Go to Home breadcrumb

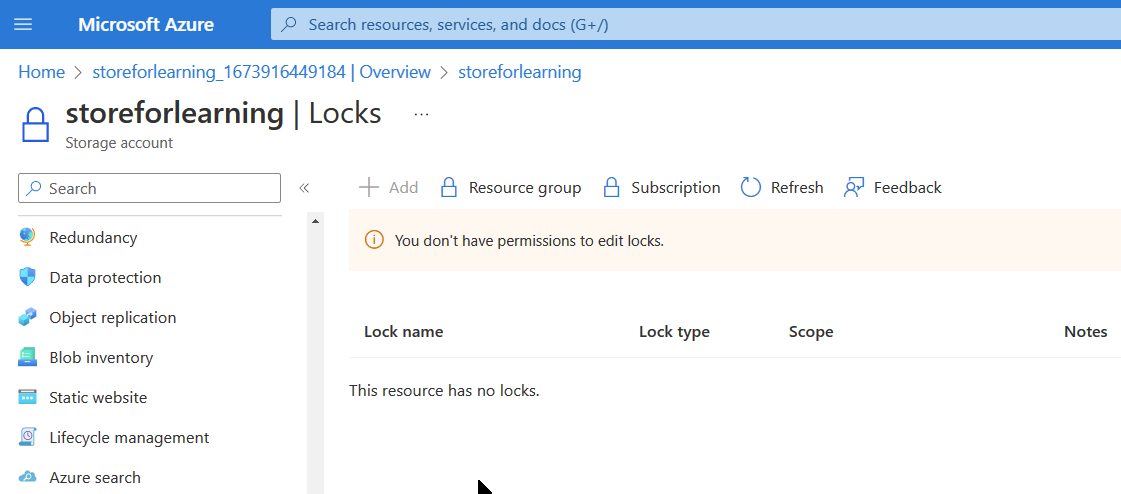(41, 72)
